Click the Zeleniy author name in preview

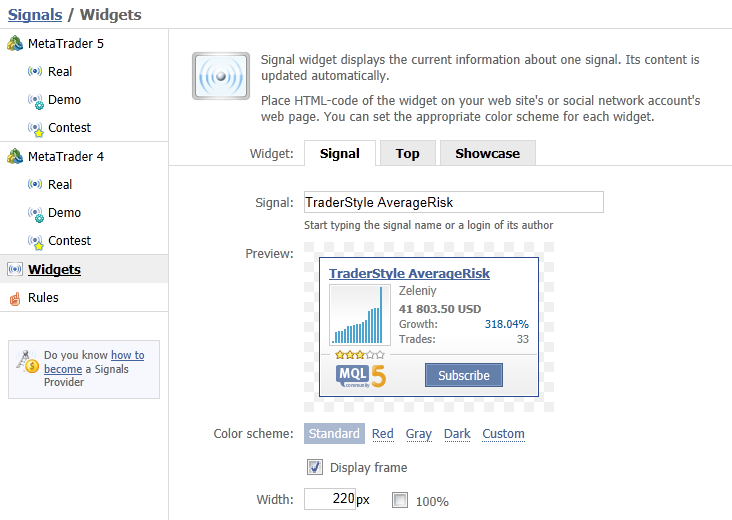pyautogui.click(x=417, y=291)
